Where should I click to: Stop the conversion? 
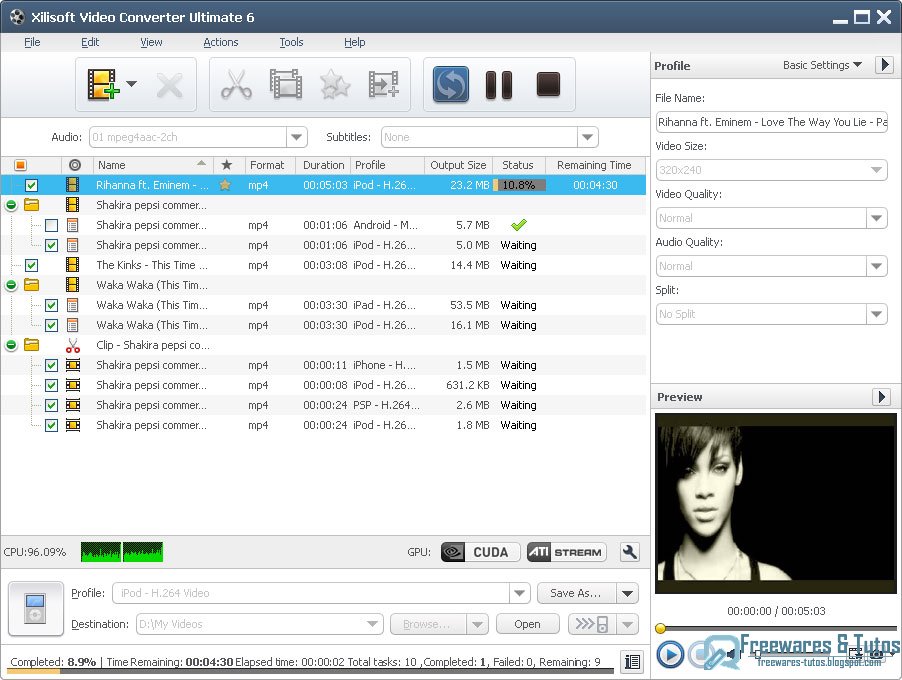point(548,84)
